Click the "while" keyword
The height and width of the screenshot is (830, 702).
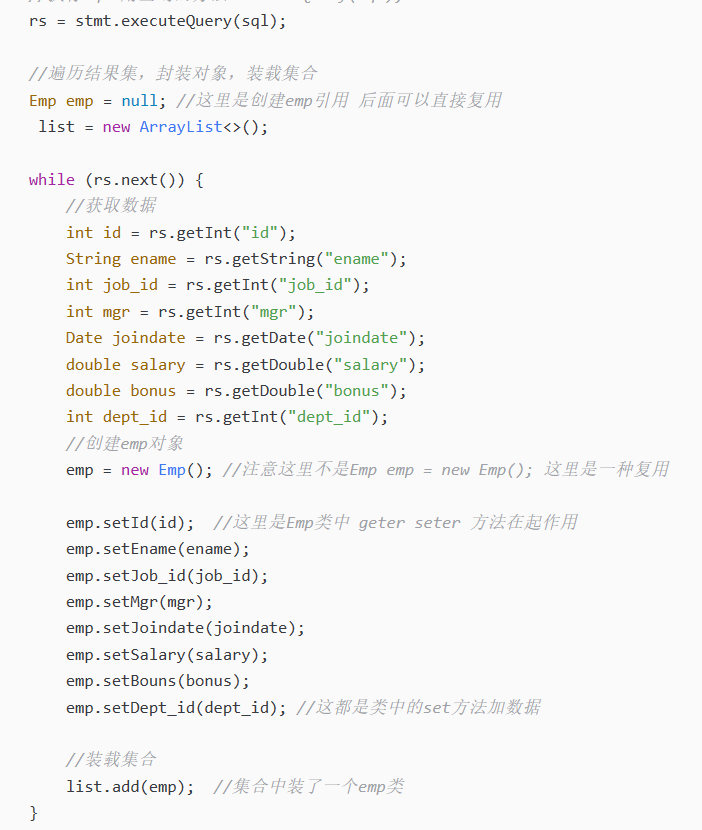[51, 179]
